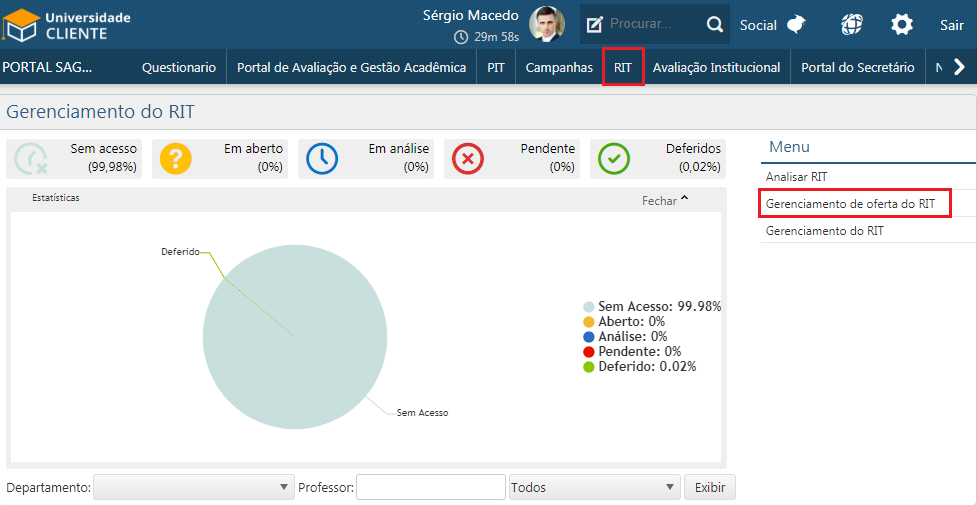Open Portal de Avaliação e Gestão Acadêmica
Viewport: 977px width, 505px height.
(x=351, y=67)
